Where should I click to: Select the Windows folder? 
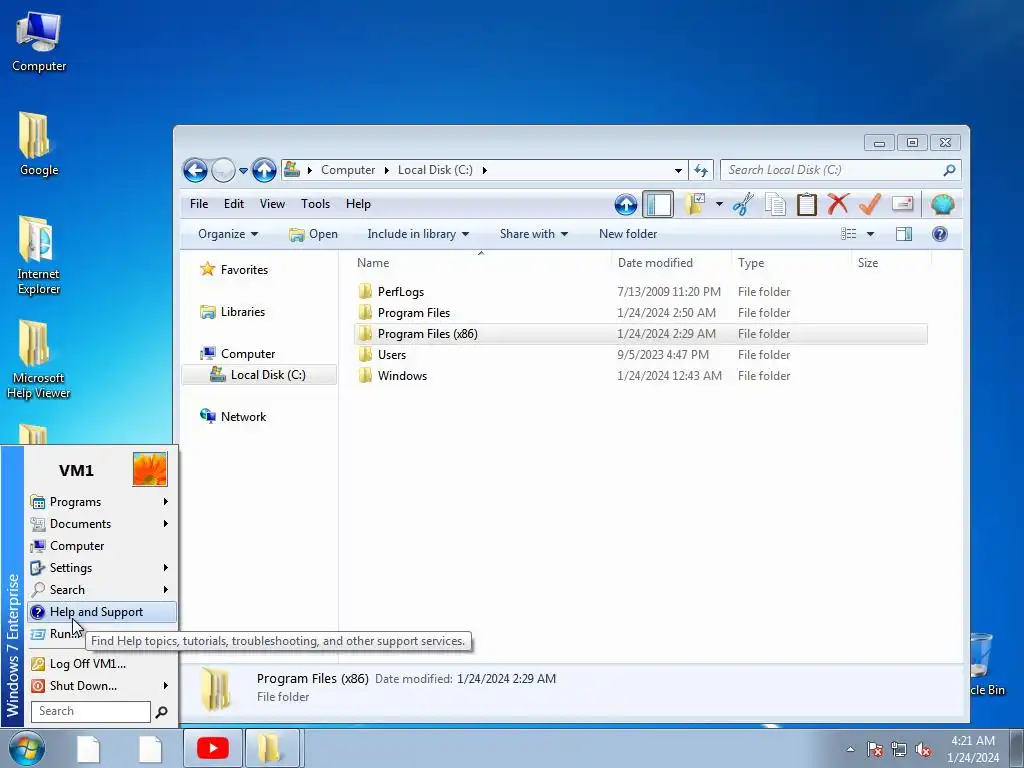point(402,376)
